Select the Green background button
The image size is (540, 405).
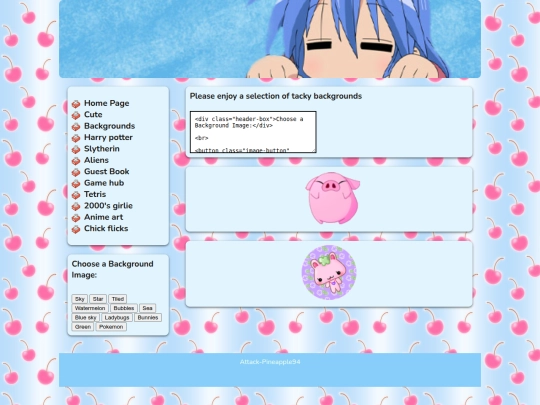[x=83, y=327]
